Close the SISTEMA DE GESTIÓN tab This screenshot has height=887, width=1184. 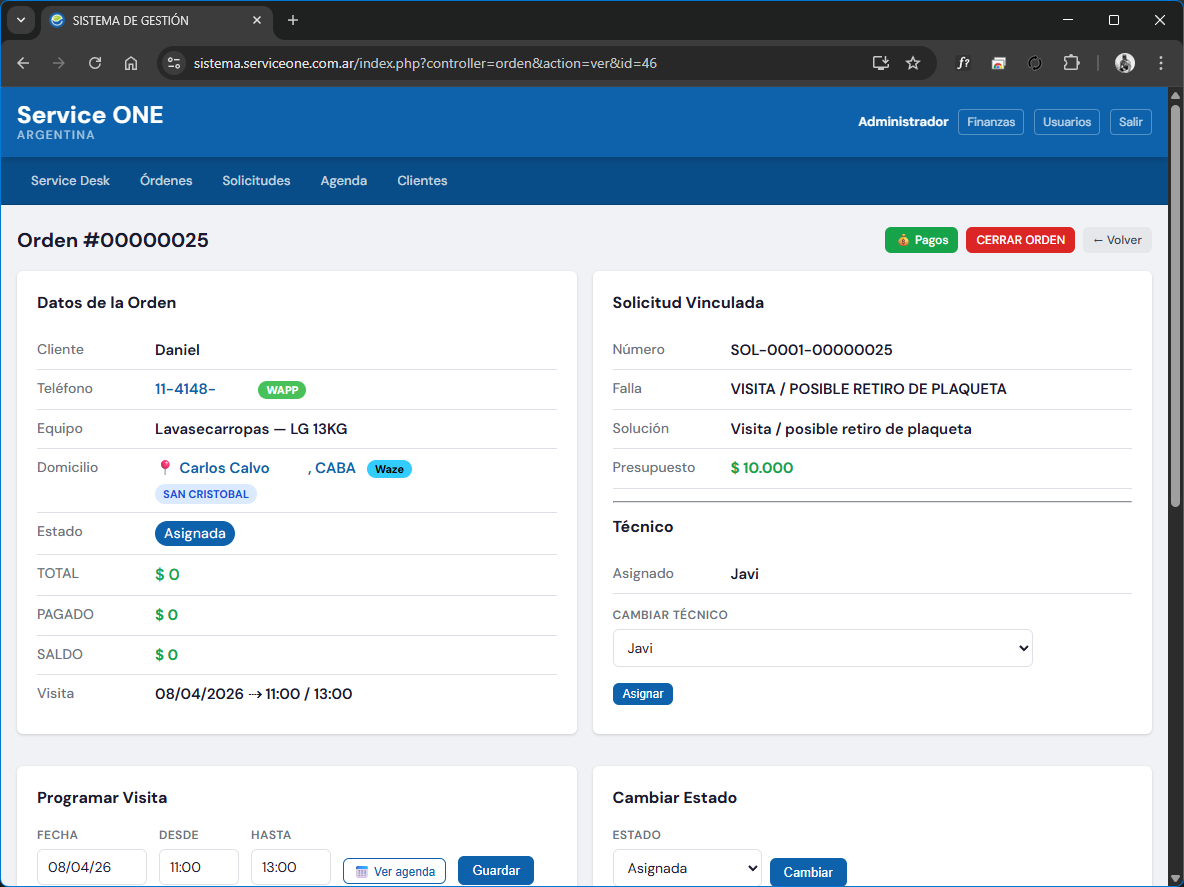pyautogui.click(x=257, y=20)
